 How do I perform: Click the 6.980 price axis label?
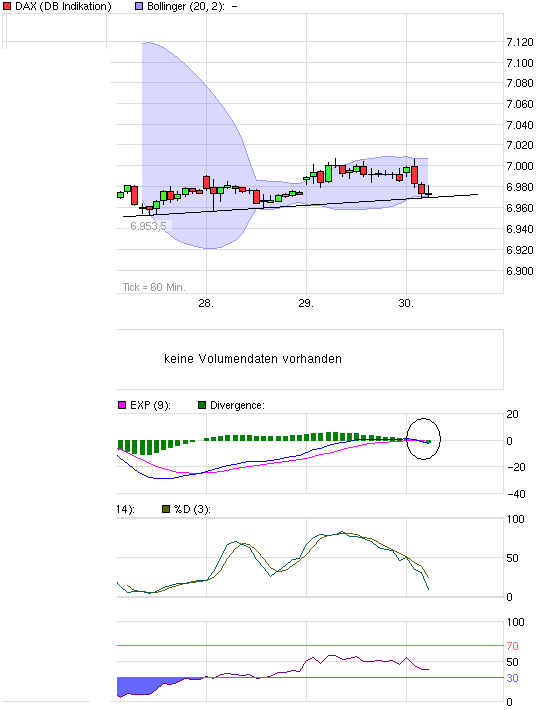[520, 187]
